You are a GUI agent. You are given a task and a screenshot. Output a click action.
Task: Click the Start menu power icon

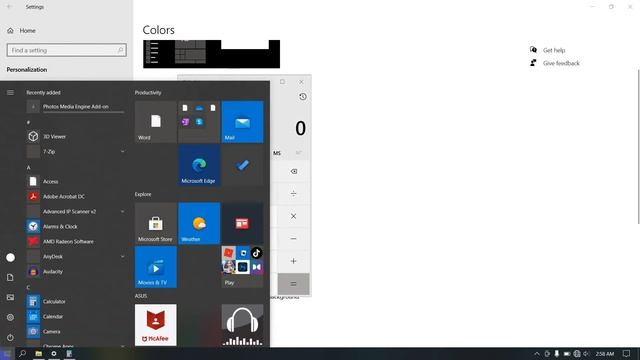click(10, 338)
